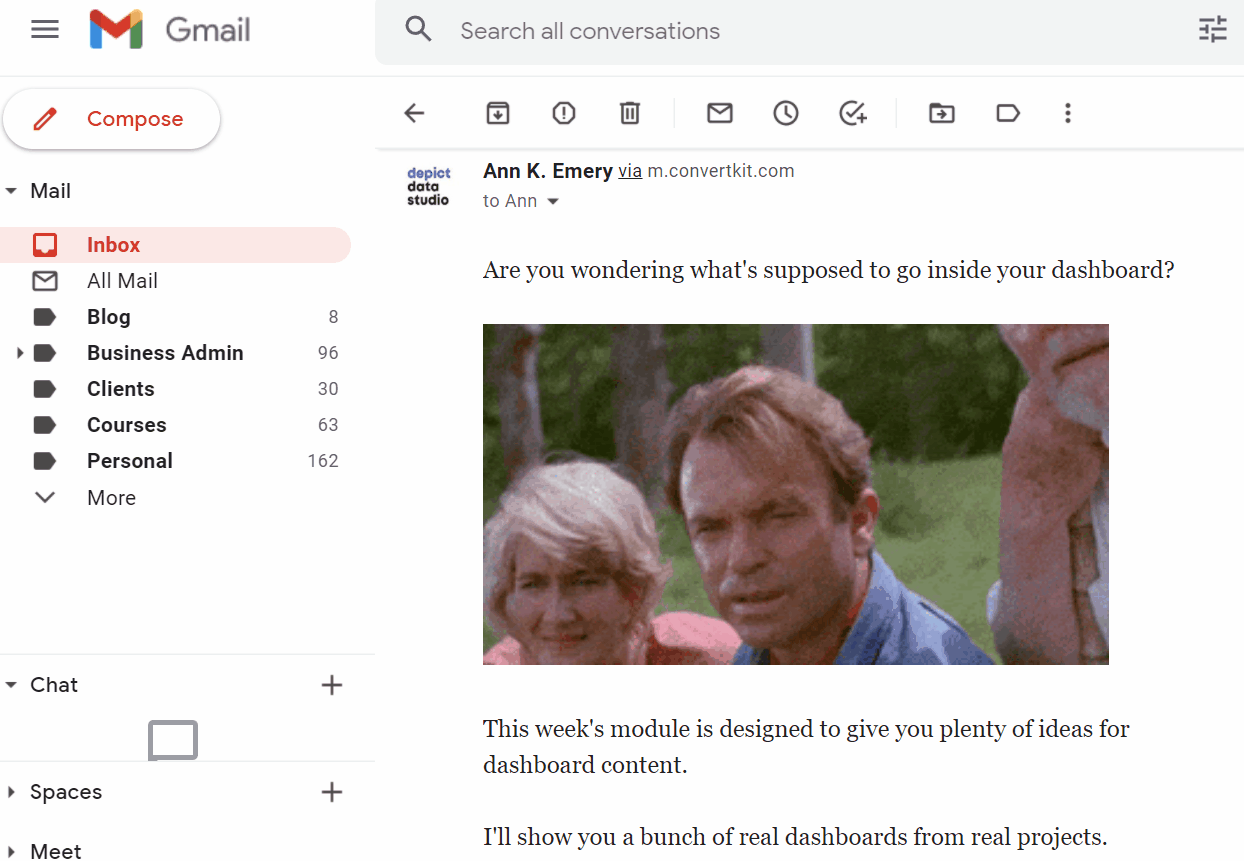Expand the Spaces section
Screen dimensions: 1244x861
pos(11,792)
